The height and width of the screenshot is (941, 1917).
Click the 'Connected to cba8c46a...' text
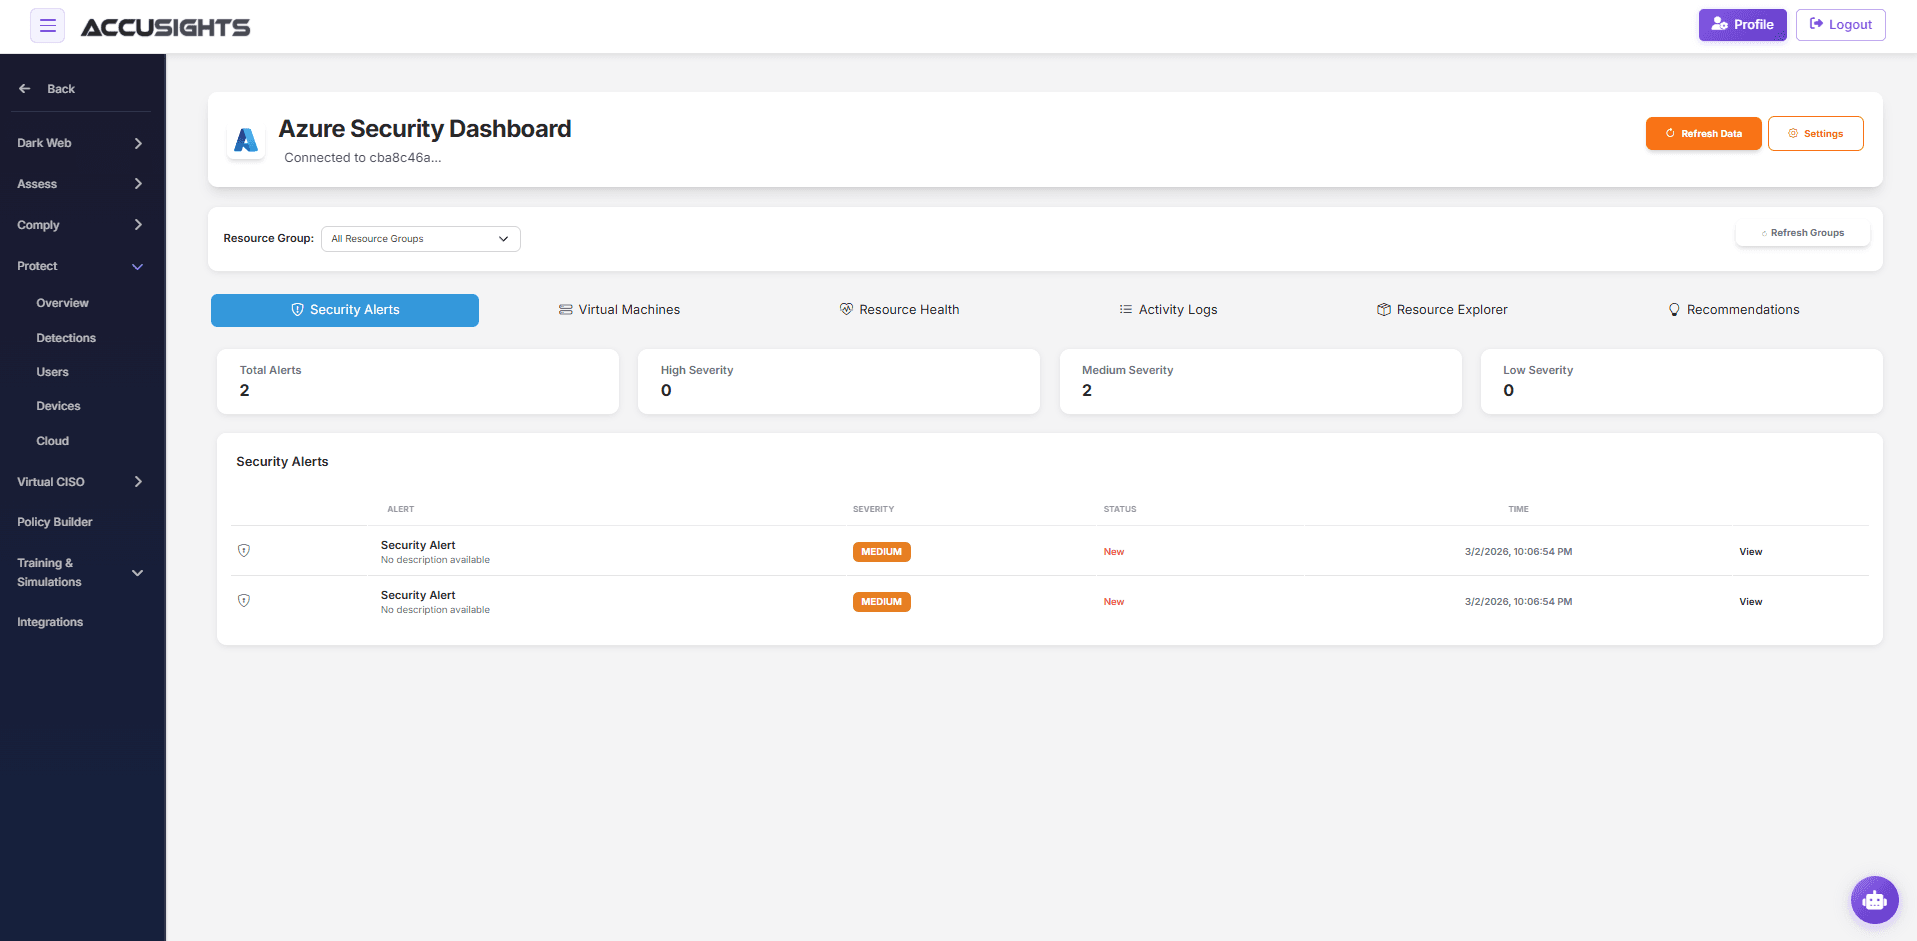click(x=362, y=158)
